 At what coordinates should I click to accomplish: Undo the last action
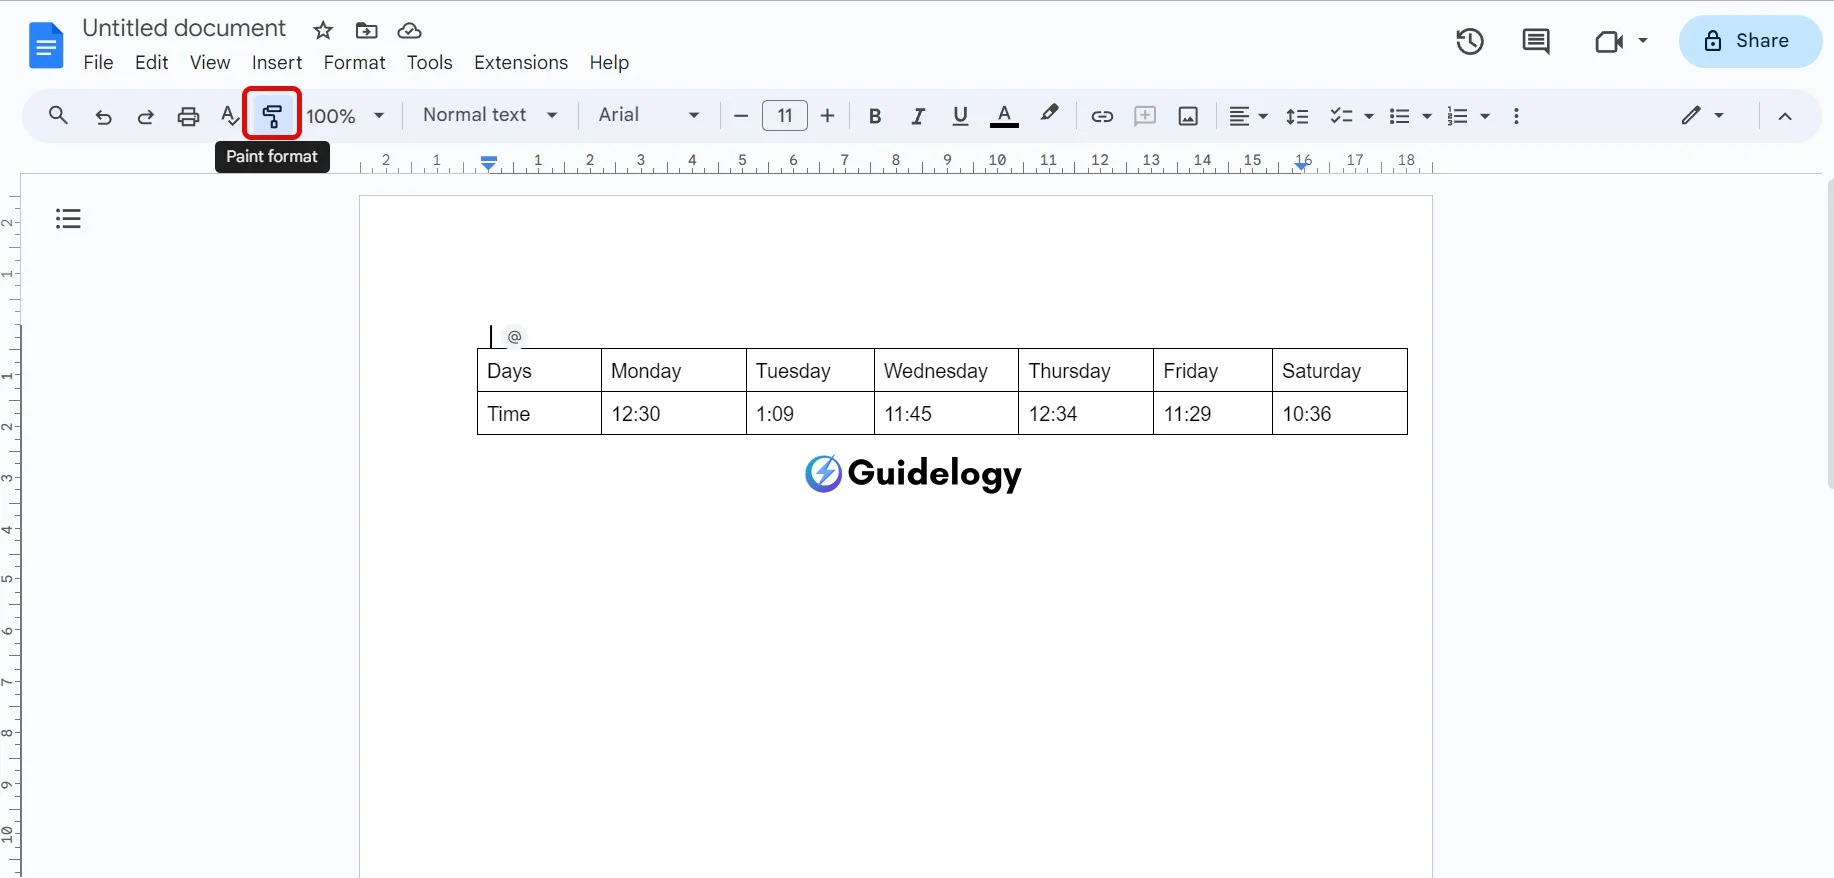[x=103, y=116]
